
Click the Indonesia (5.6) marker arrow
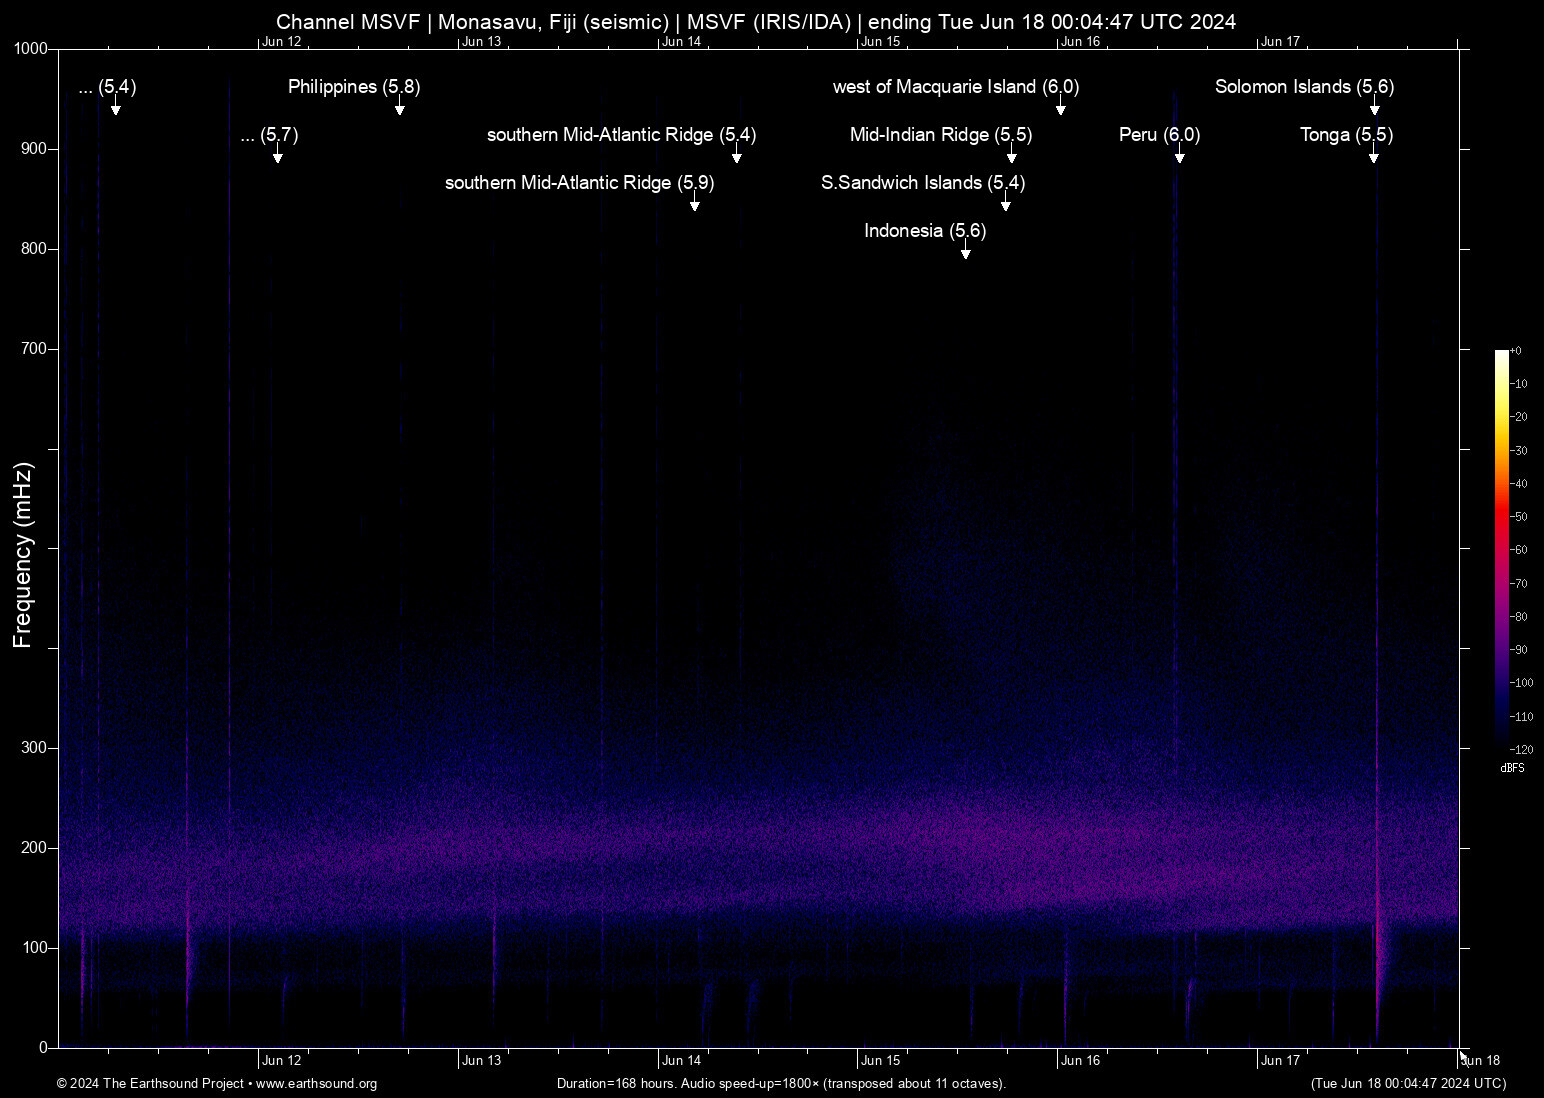(966, 251)
